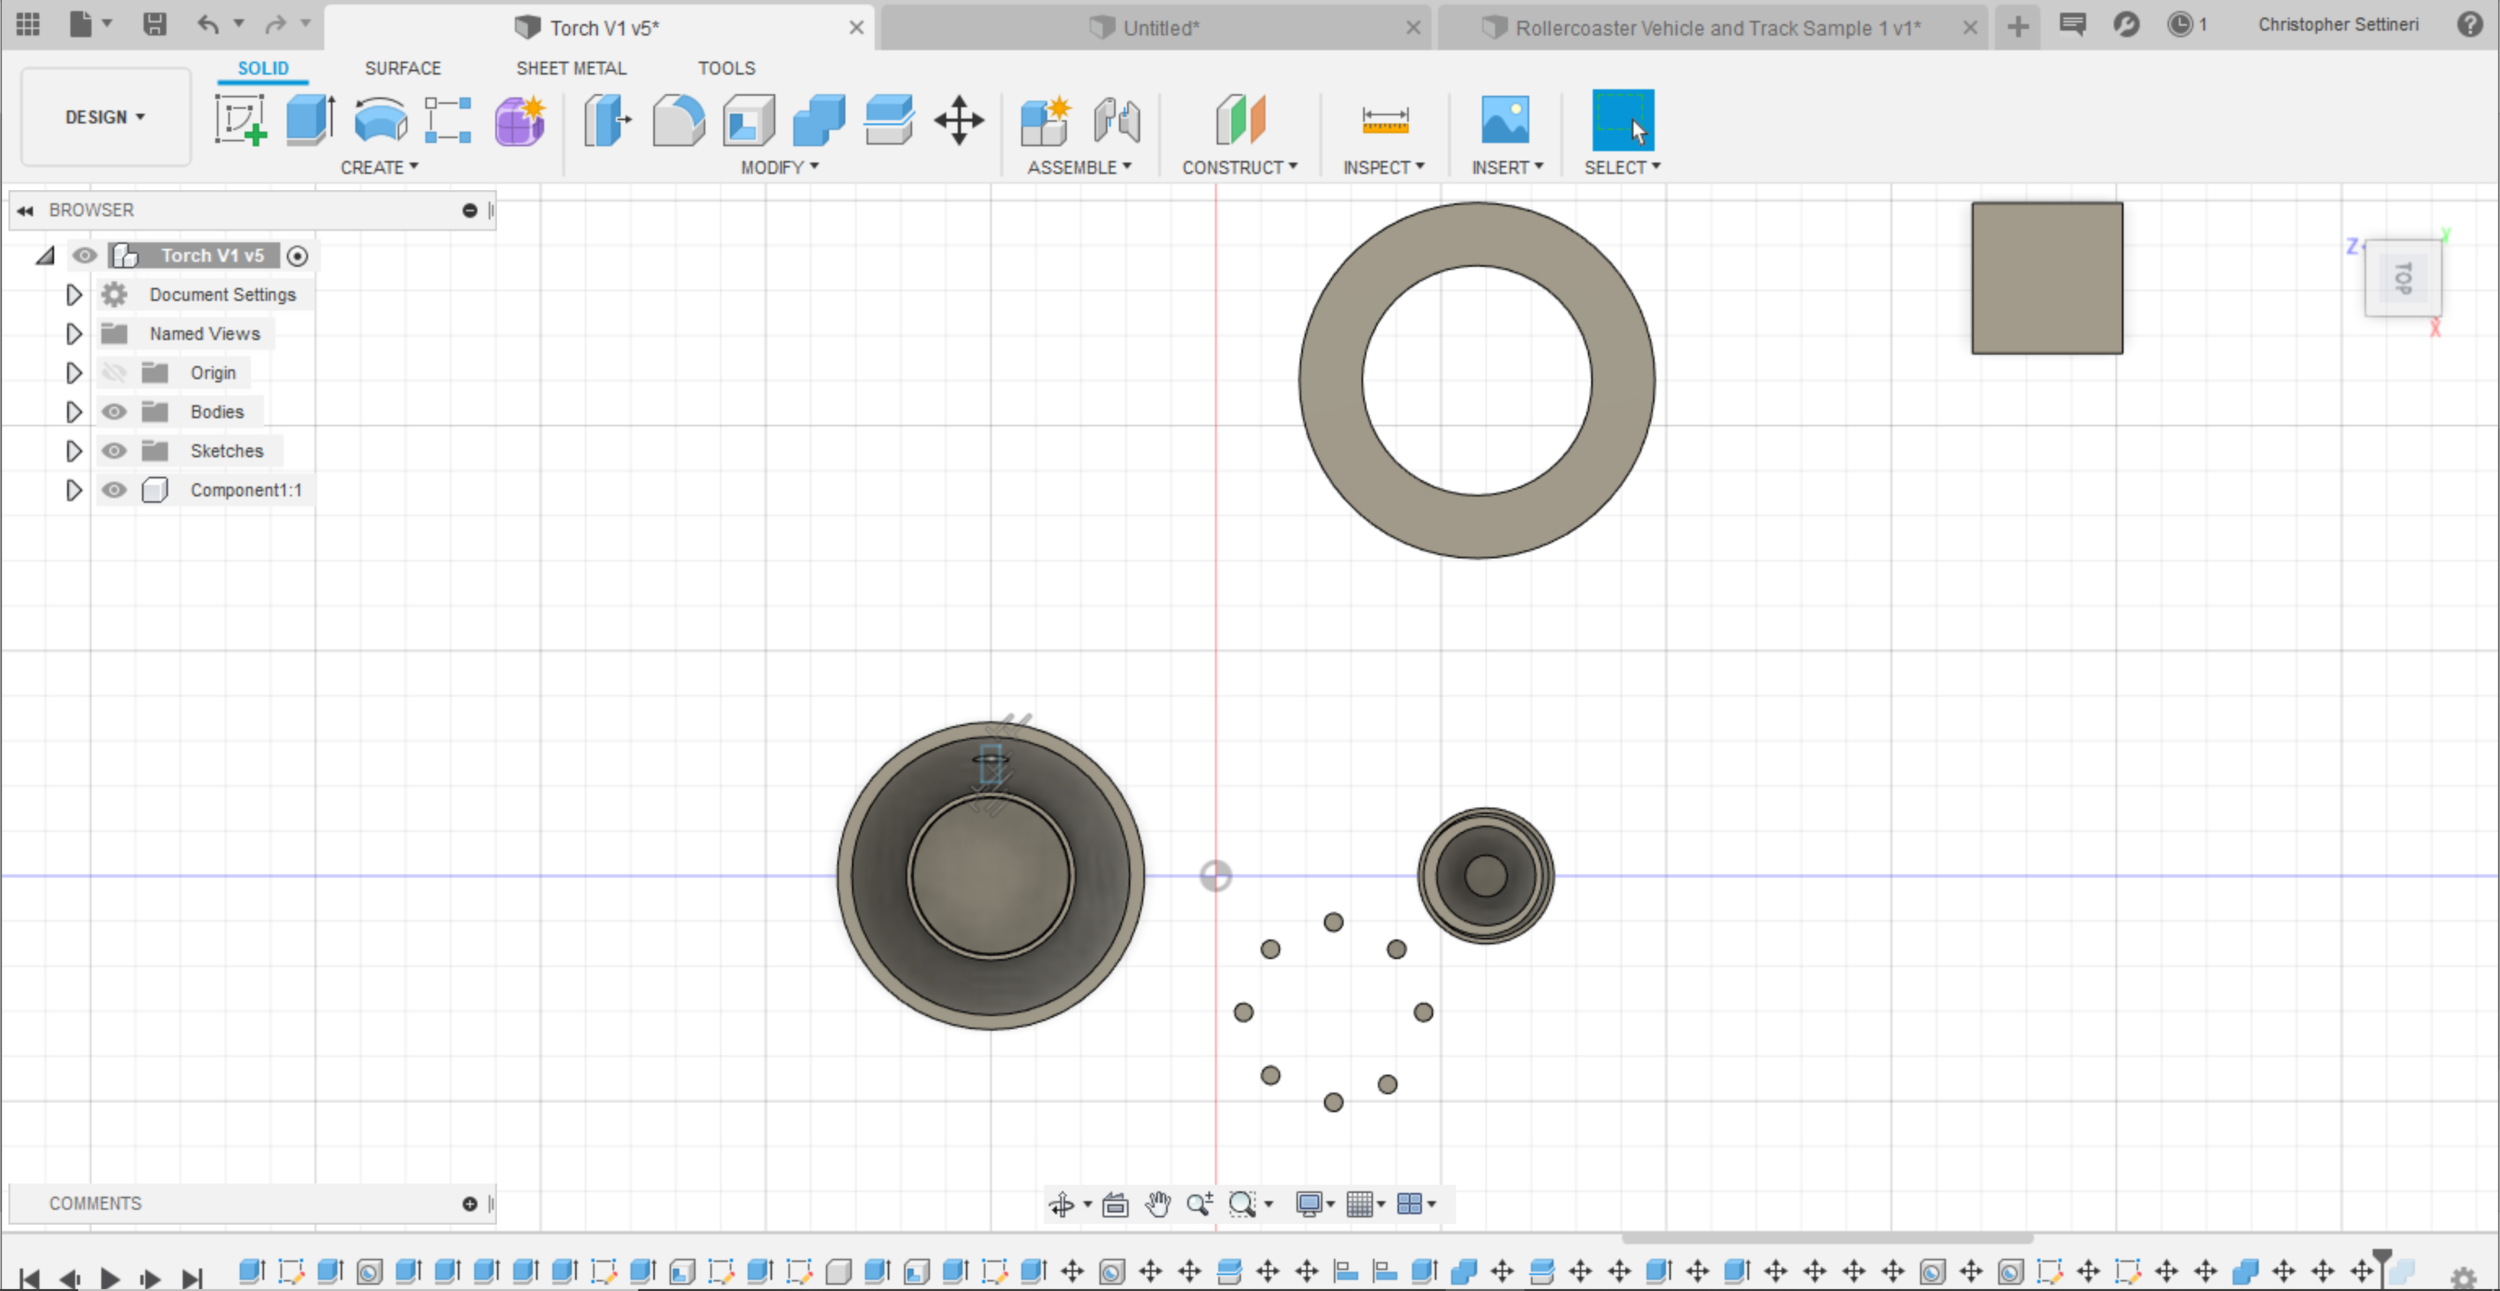Expand the Sketches folder
This screenshot has height=1291, width=2500.
pyautogui.click(x=73, y=451)
